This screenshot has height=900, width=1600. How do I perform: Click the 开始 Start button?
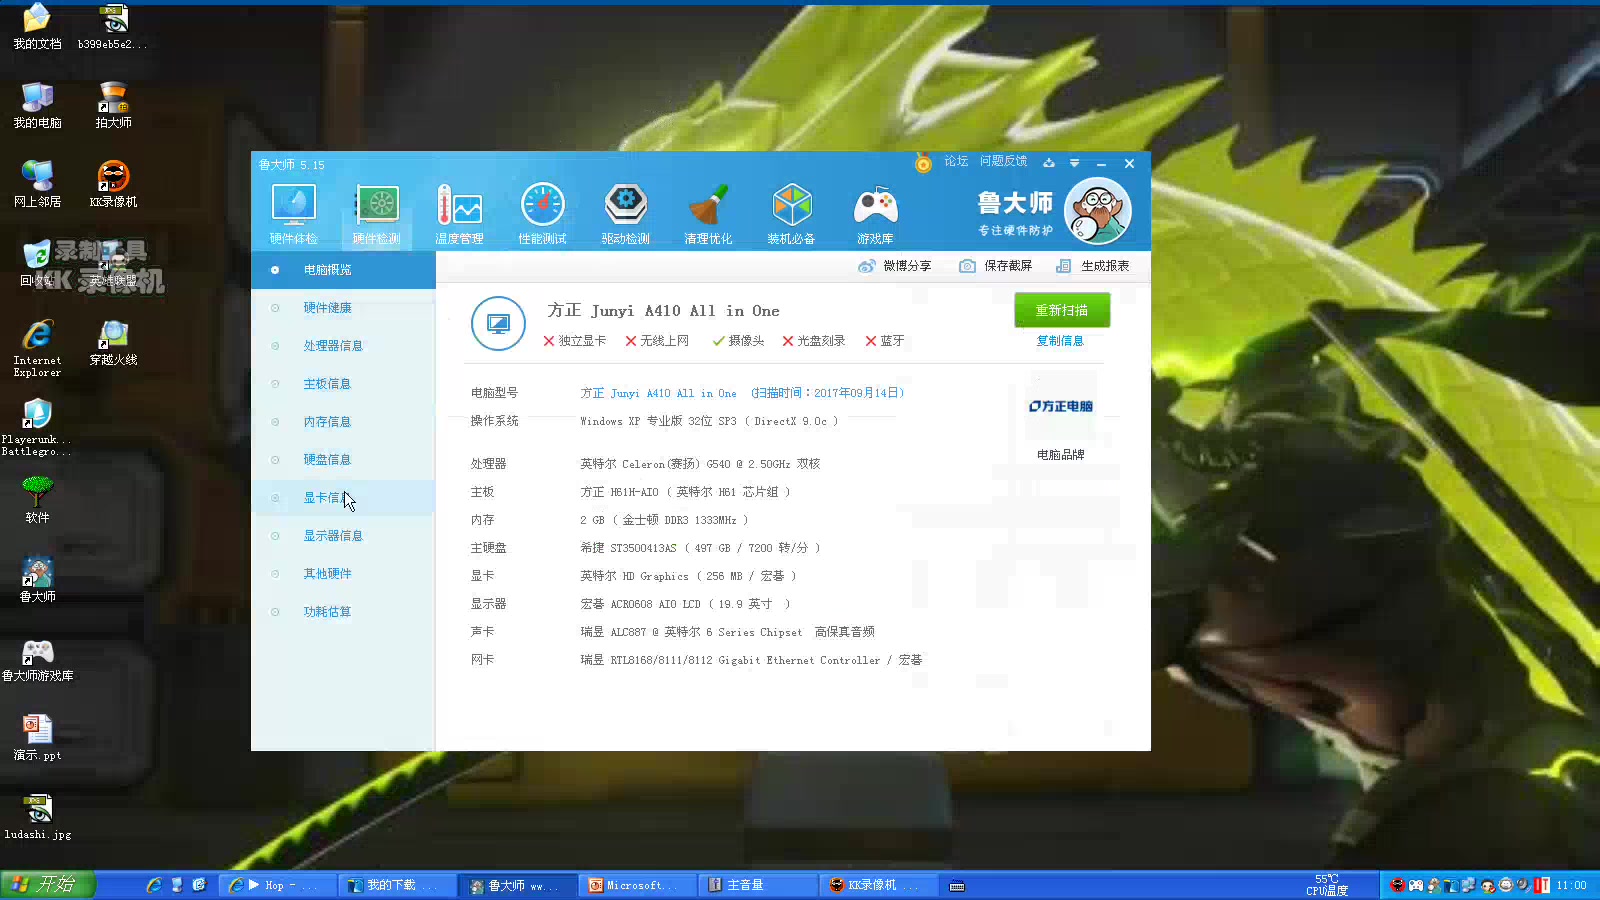pyautogui.click(x=47, y=885)
